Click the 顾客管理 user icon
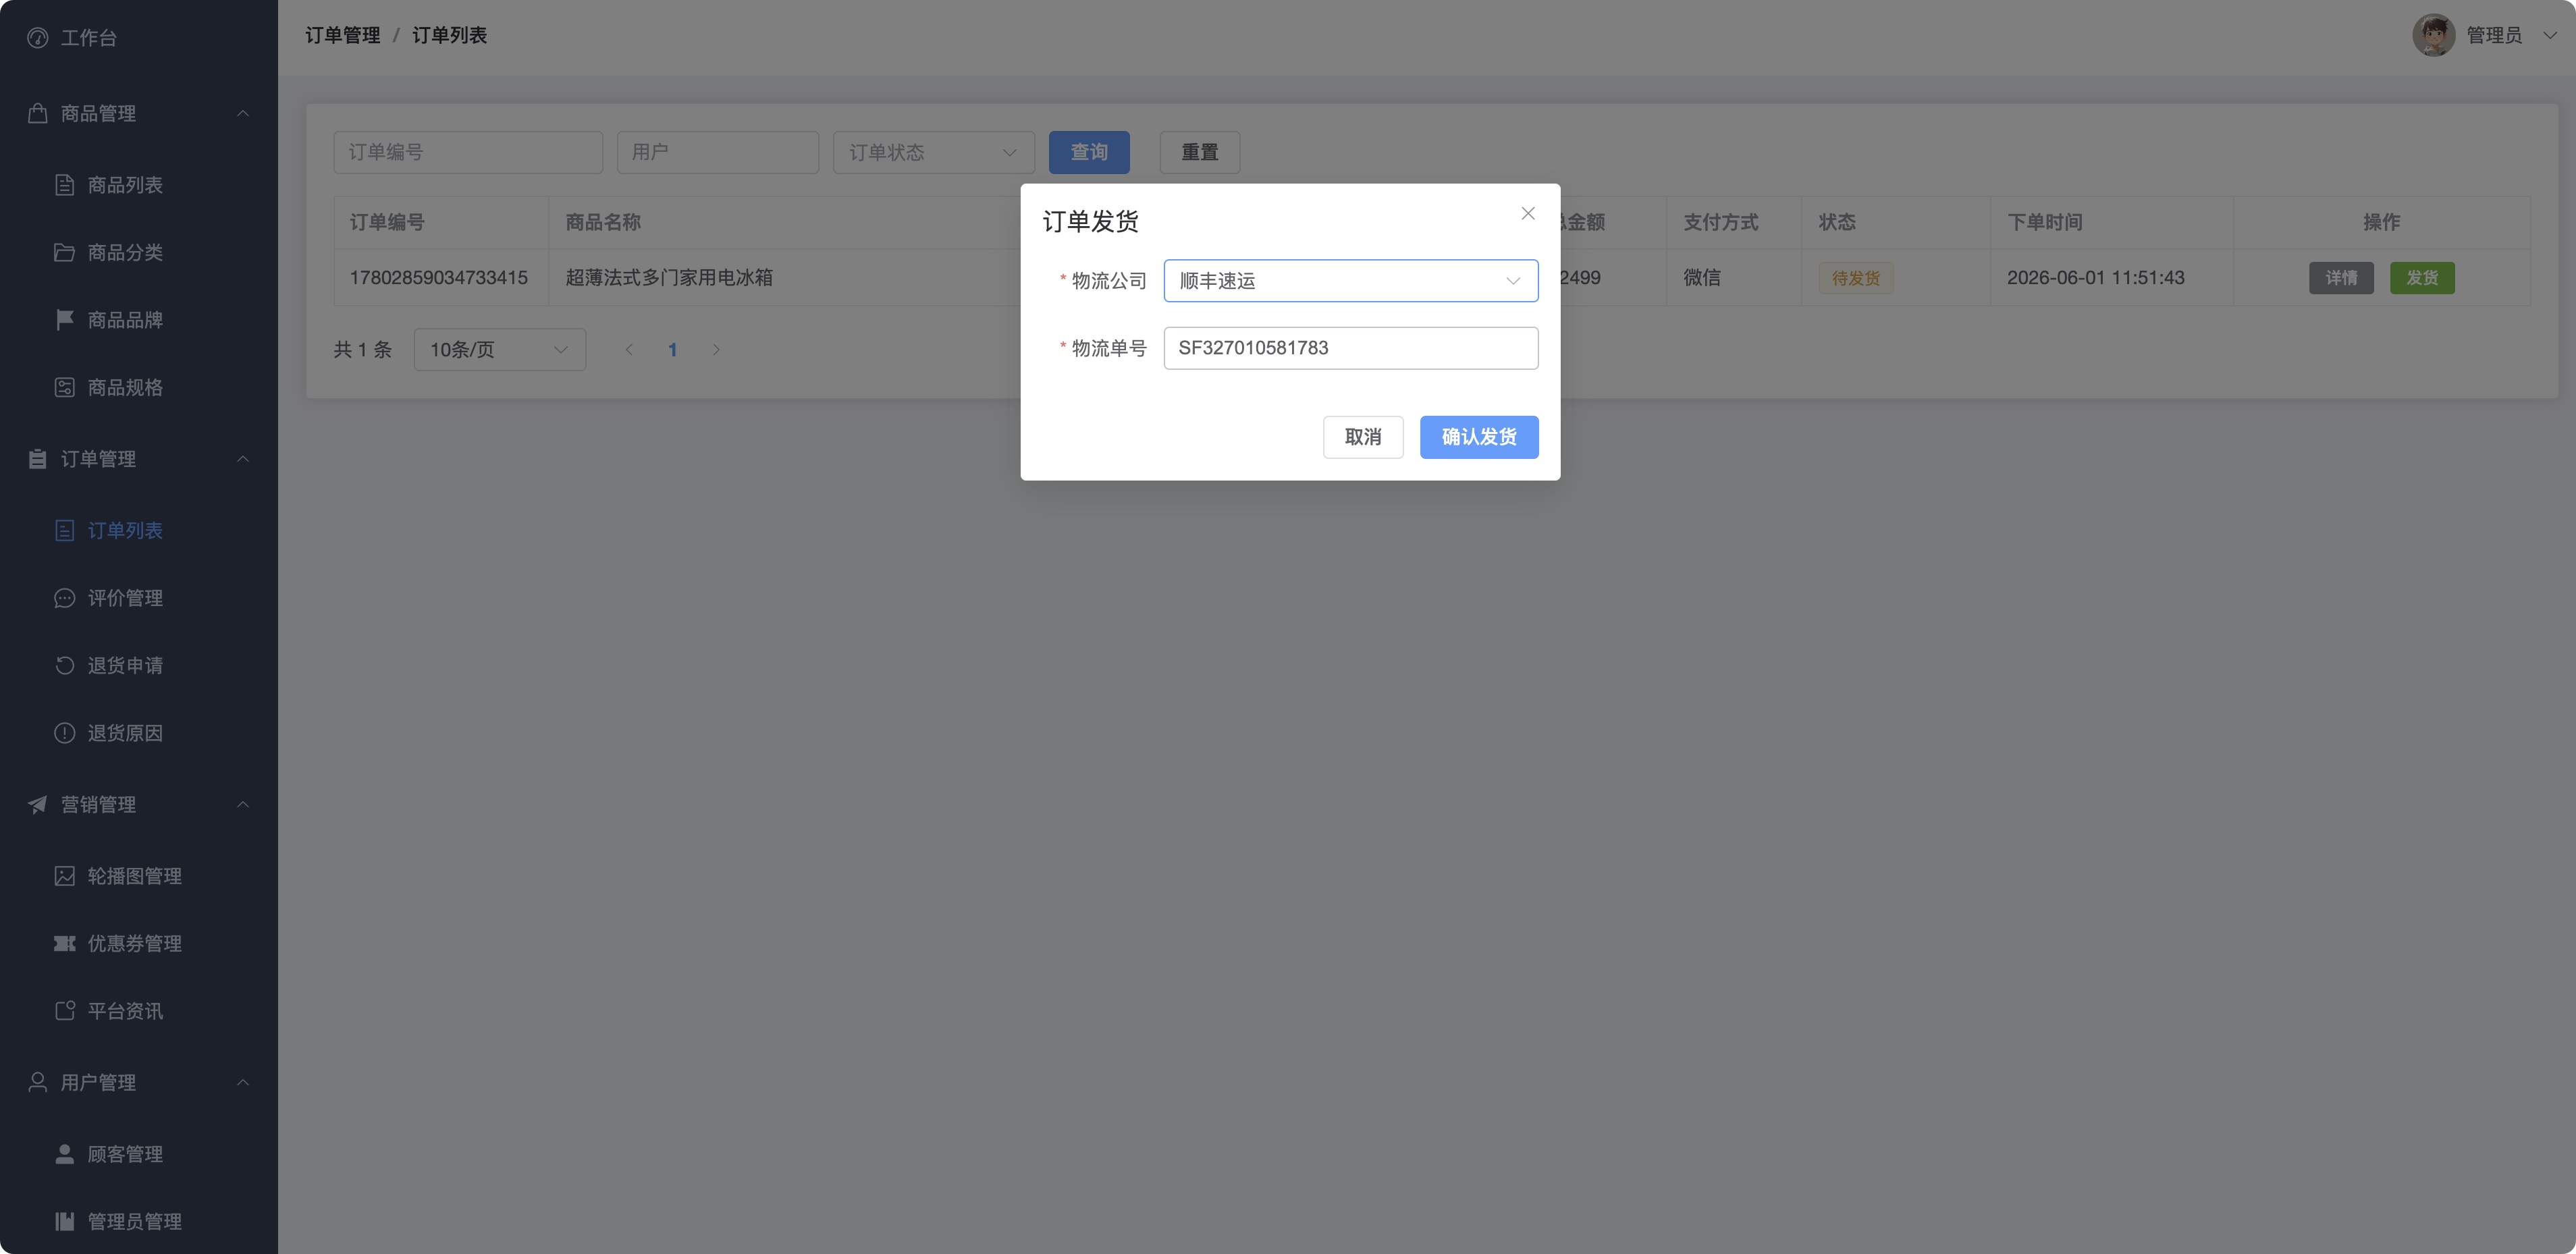The image size is (2576, 1254). coord(65,1154)
